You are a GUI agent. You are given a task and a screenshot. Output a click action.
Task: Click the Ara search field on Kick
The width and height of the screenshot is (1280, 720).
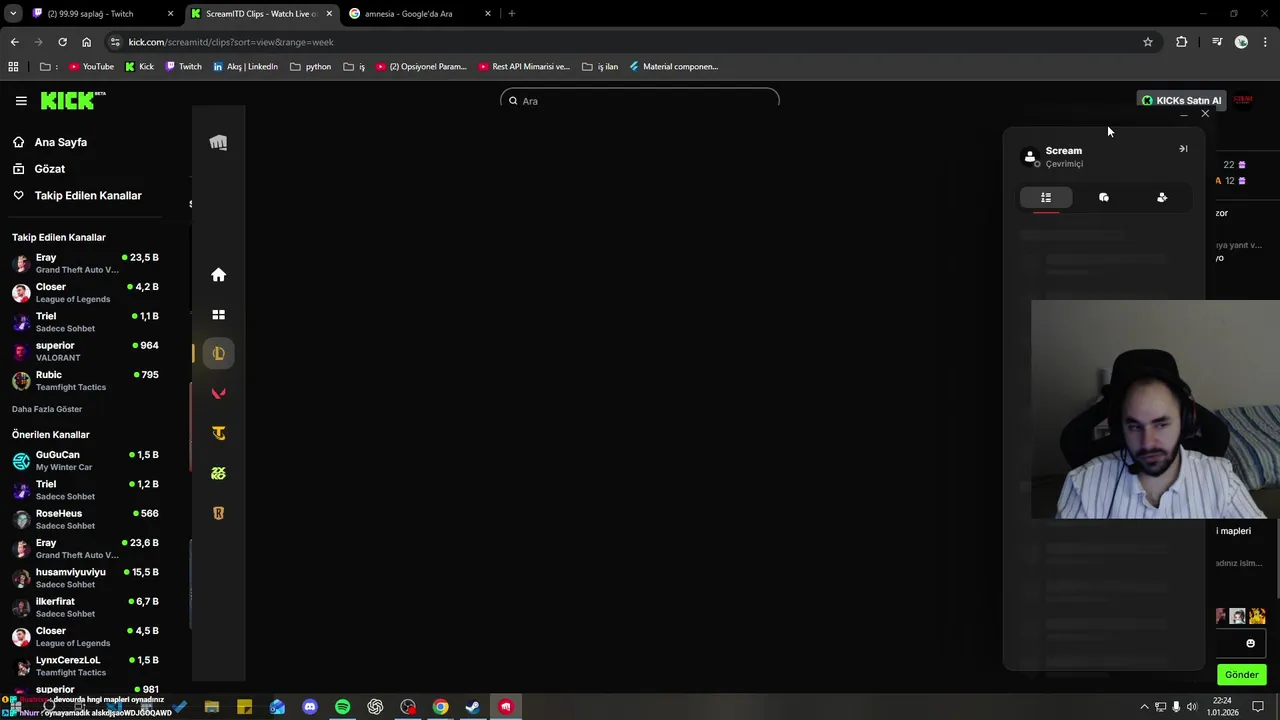pos(640,100)
